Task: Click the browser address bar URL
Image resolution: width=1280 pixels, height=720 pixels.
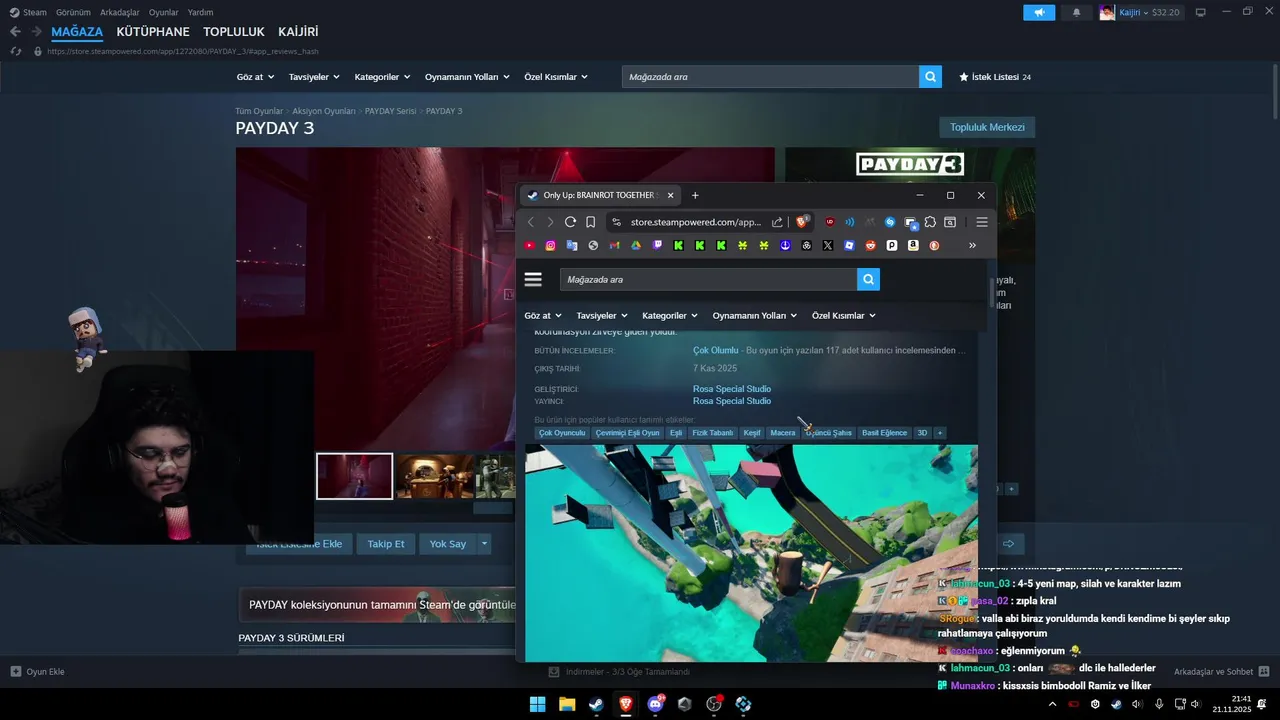Action: [x=696, y=222]
